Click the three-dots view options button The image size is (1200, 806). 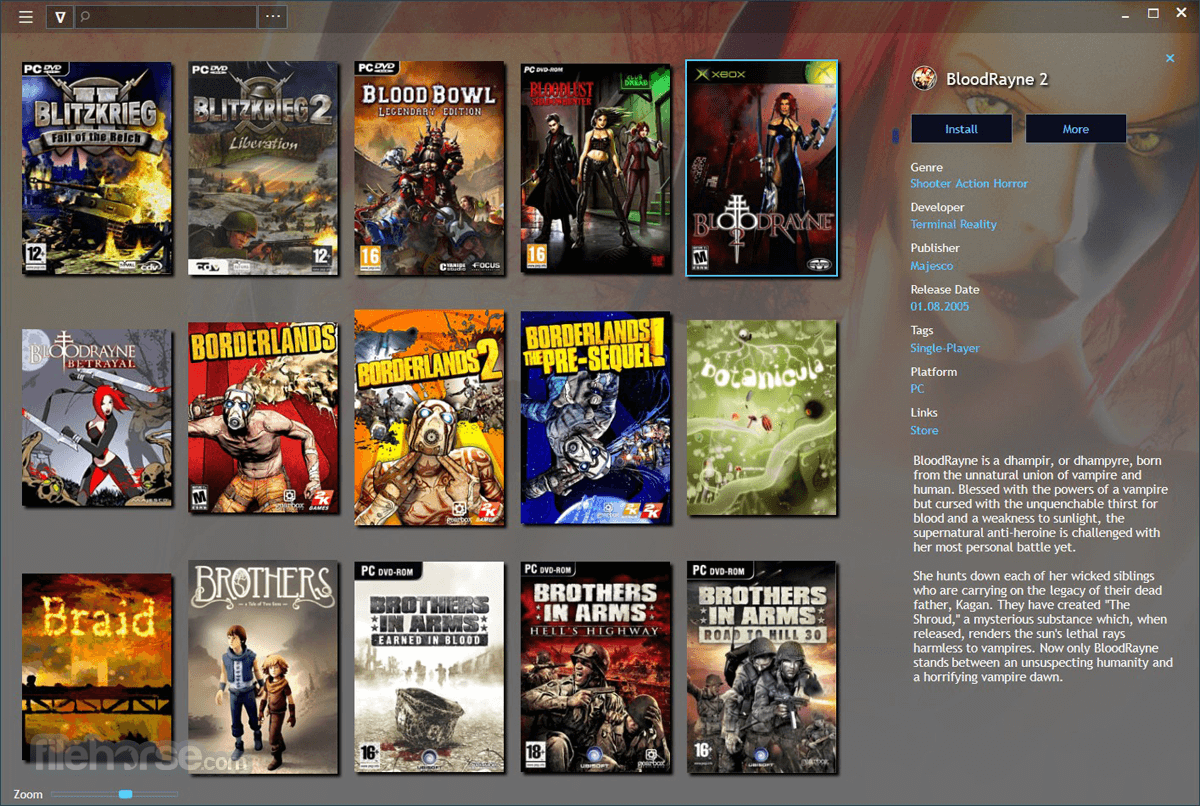pyautogui.click(x=273, y=17)
